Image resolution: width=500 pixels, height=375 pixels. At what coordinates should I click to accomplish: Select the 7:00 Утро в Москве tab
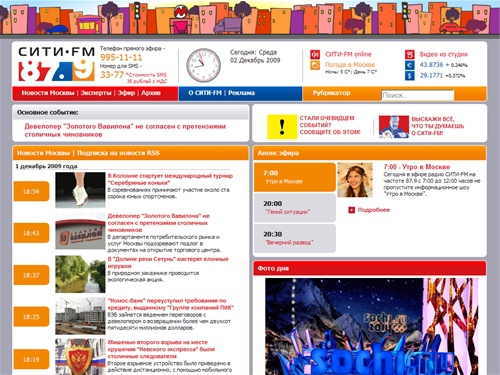tap(295, 177)
